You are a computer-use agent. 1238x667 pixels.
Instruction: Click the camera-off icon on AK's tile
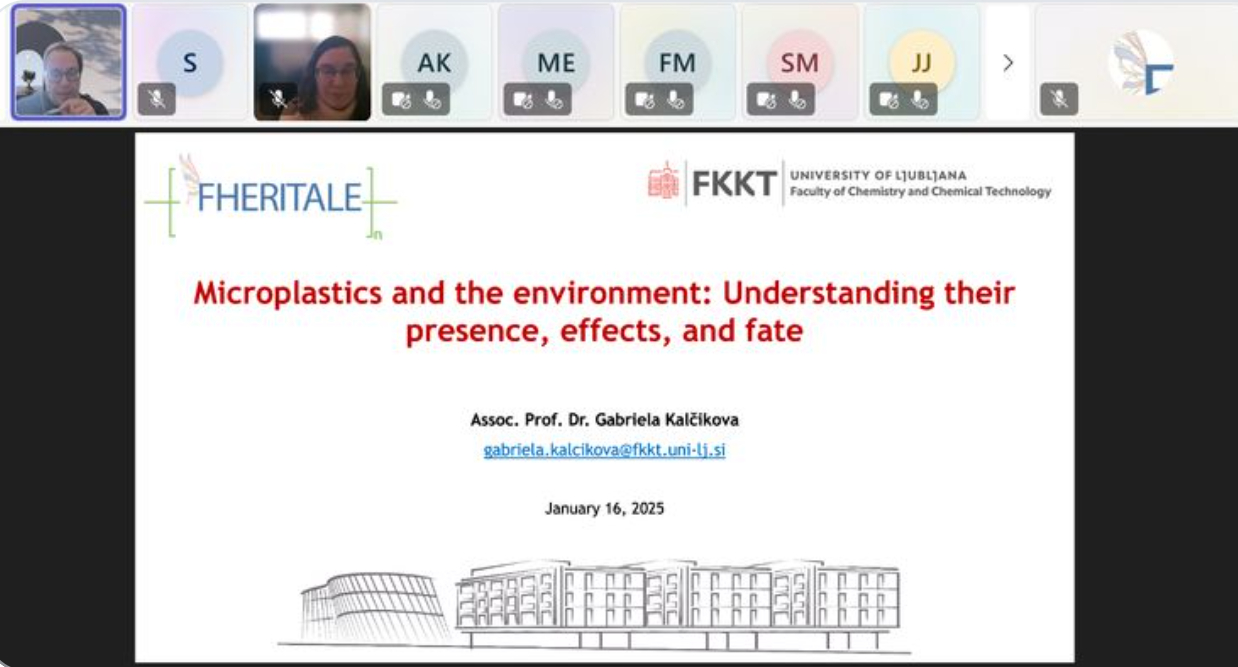pyautogui.click(x=401, y=99)
